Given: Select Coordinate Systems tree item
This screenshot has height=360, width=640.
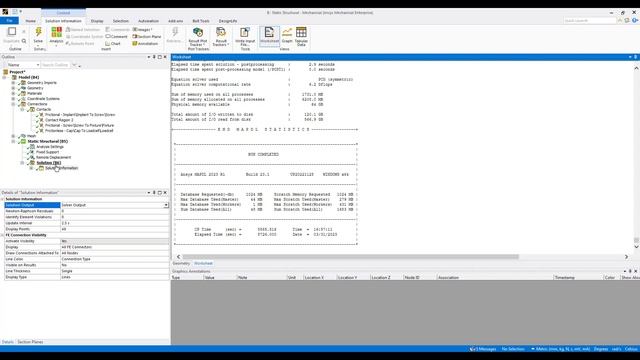Looking at the screenshot, I should (x=43, y=98).
